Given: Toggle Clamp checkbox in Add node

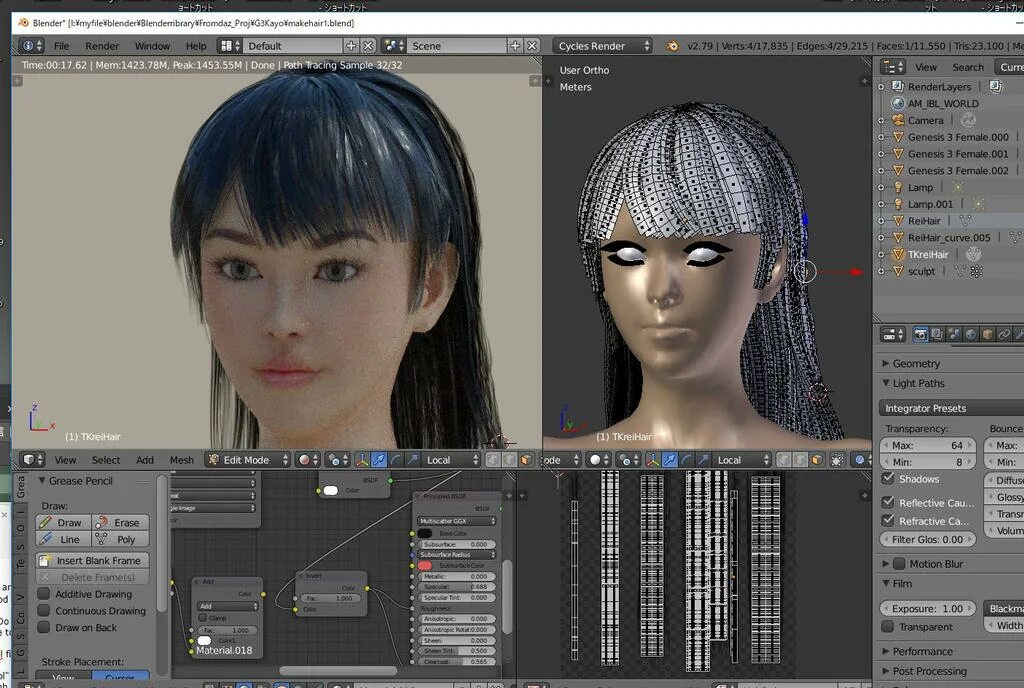Looking at the screenshot, I should click(x=202, y=618).
